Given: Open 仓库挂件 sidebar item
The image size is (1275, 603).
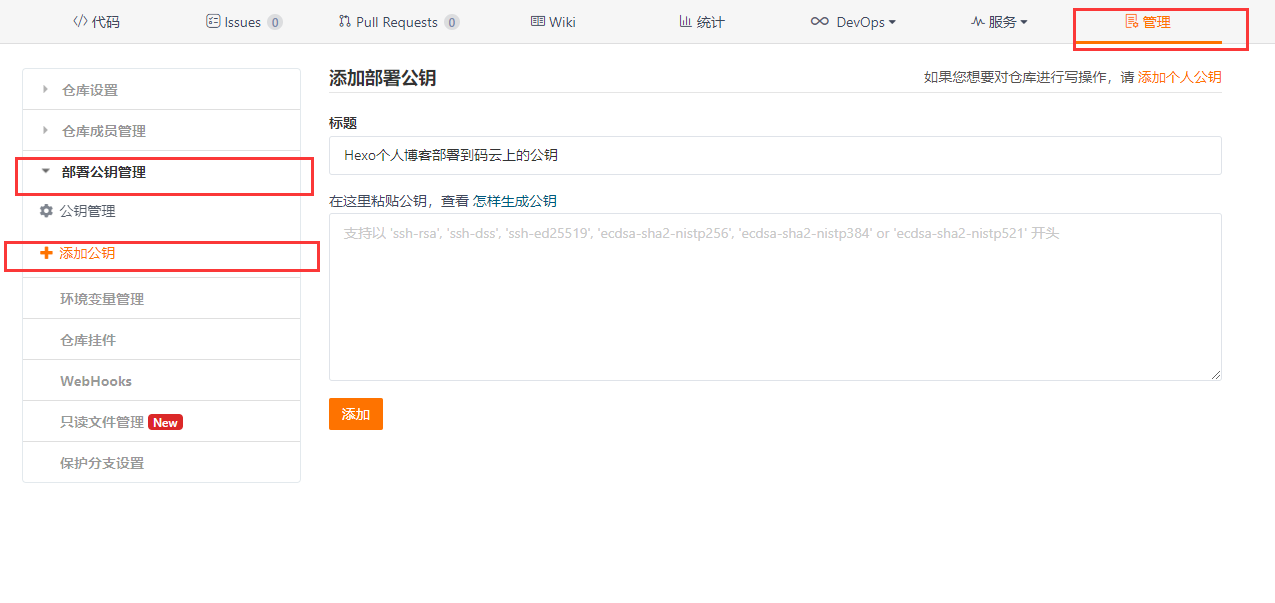Looking at the screenshot, I should click(161, 339).
